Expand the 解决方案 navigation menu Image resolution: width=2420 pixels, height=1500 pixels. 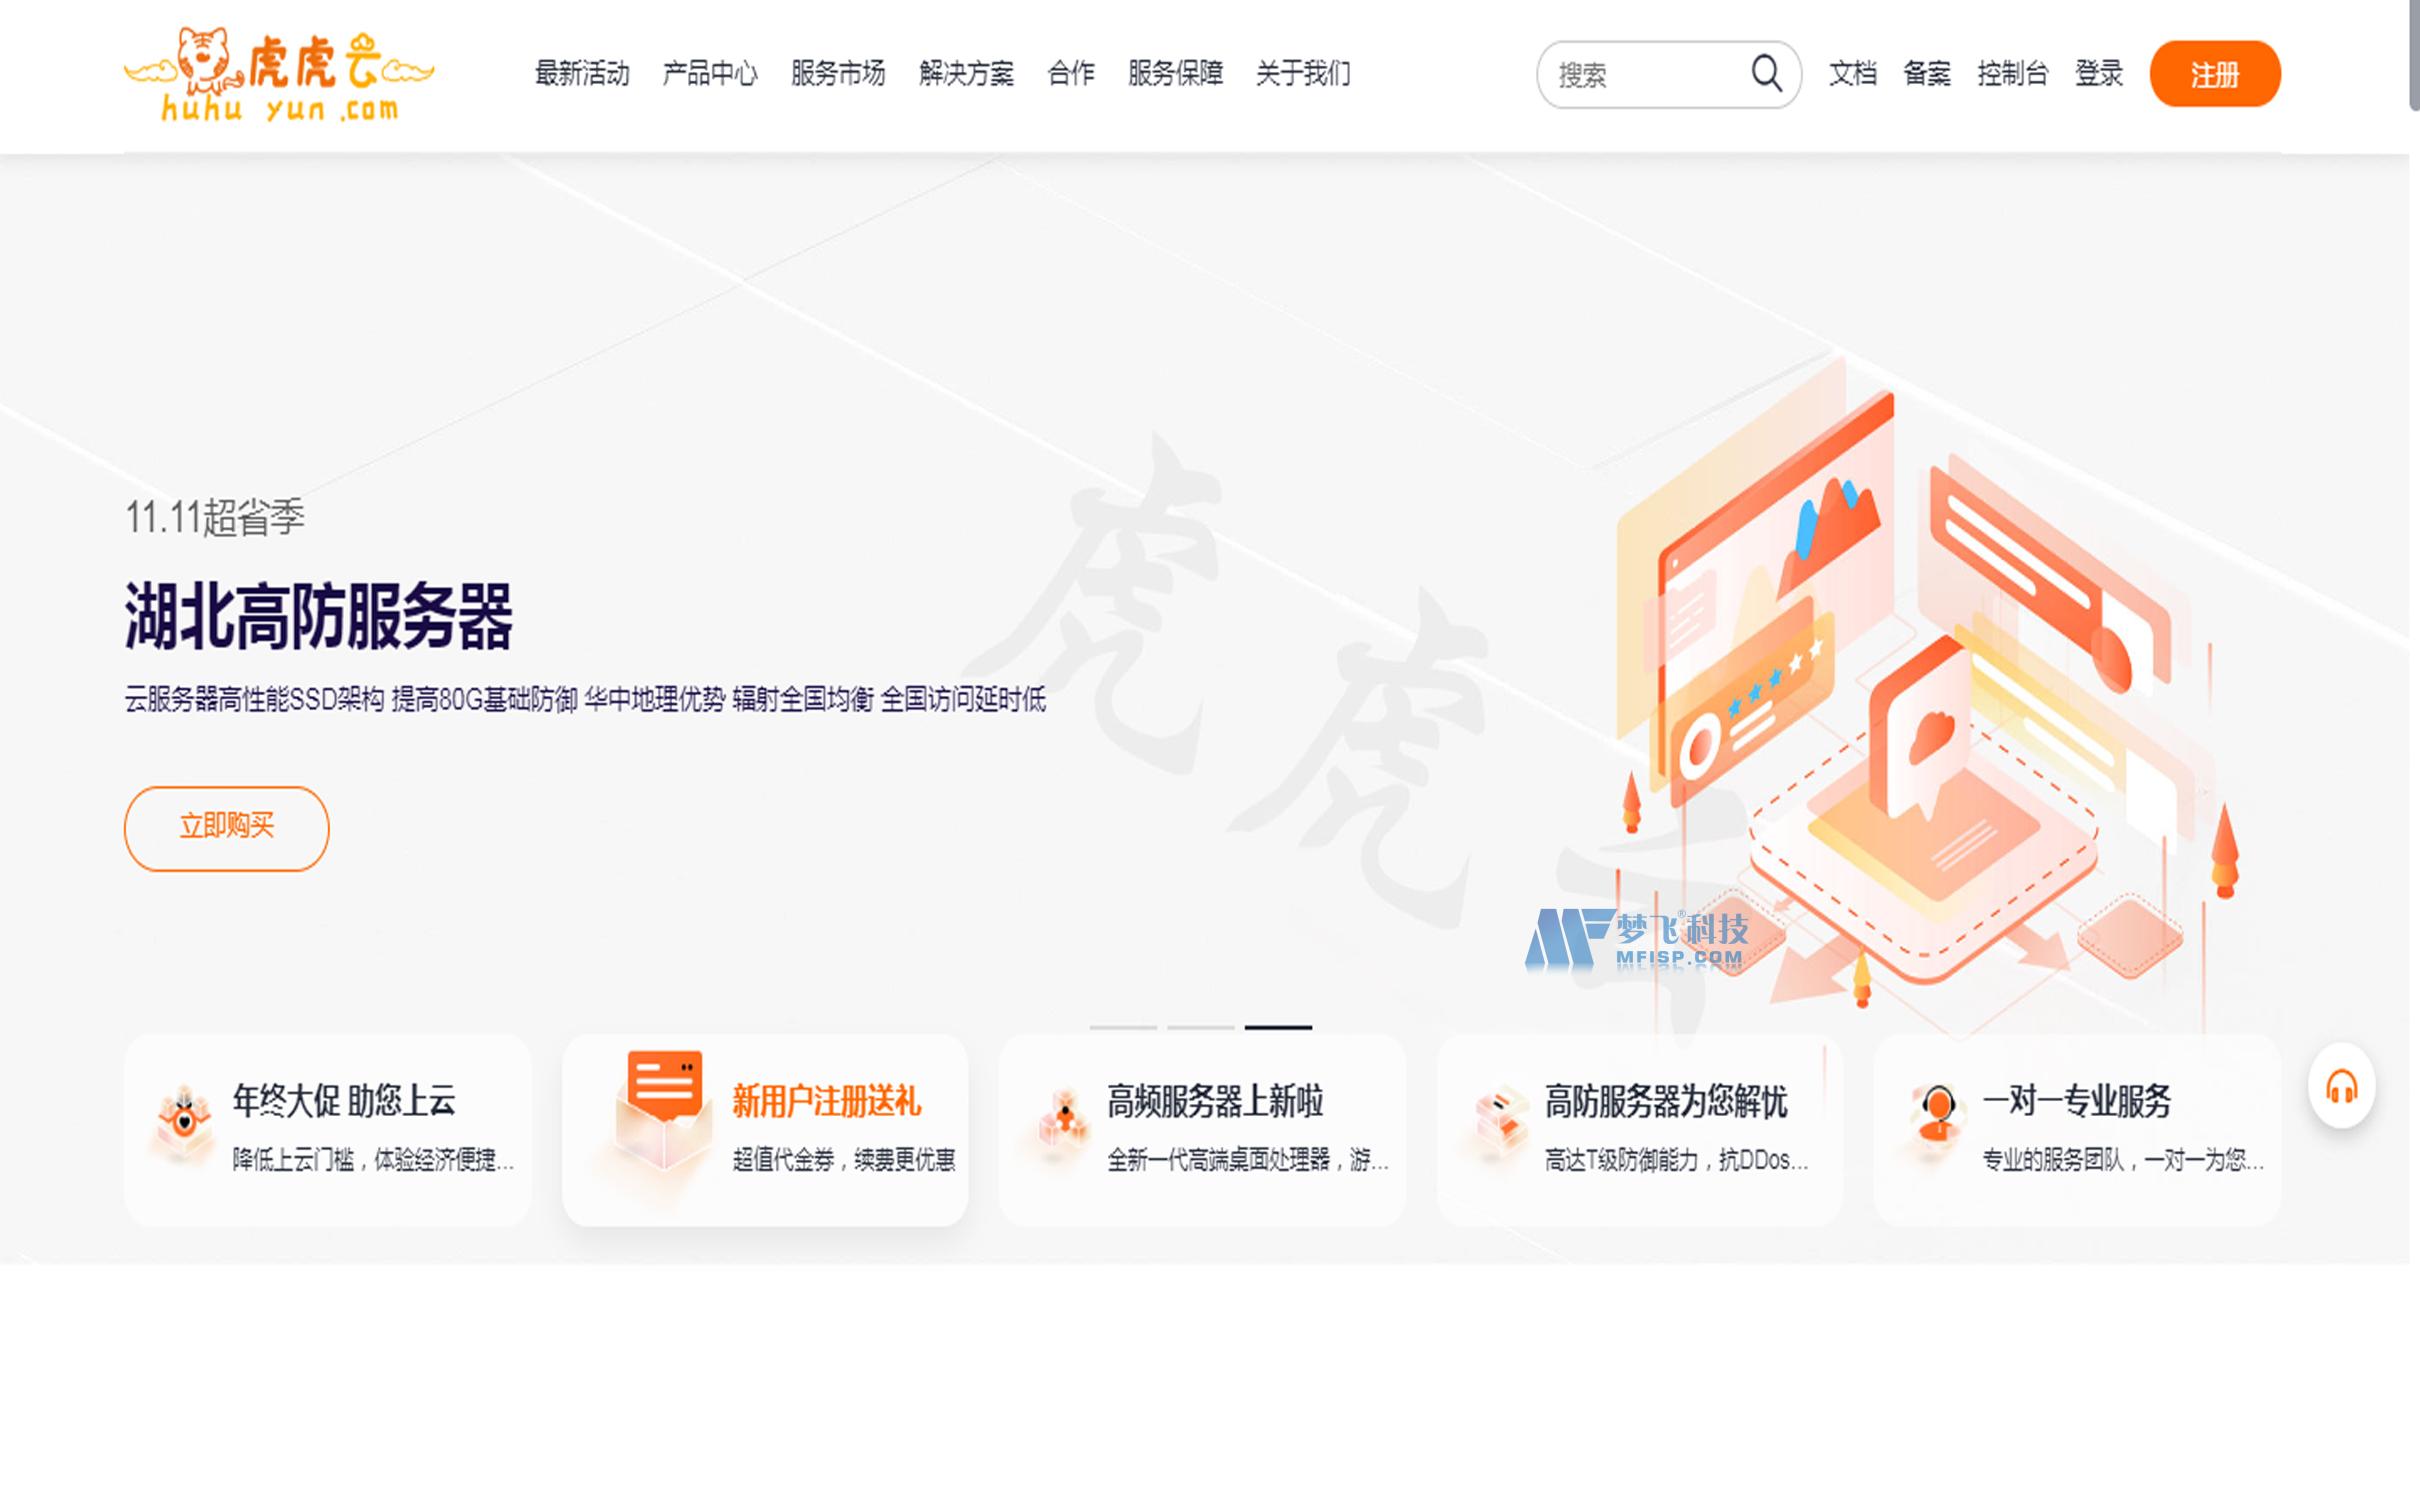(965, 73)
